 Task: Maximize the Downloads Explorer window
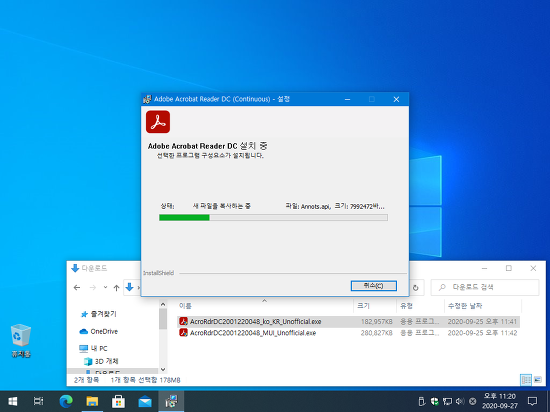[509, 269]
